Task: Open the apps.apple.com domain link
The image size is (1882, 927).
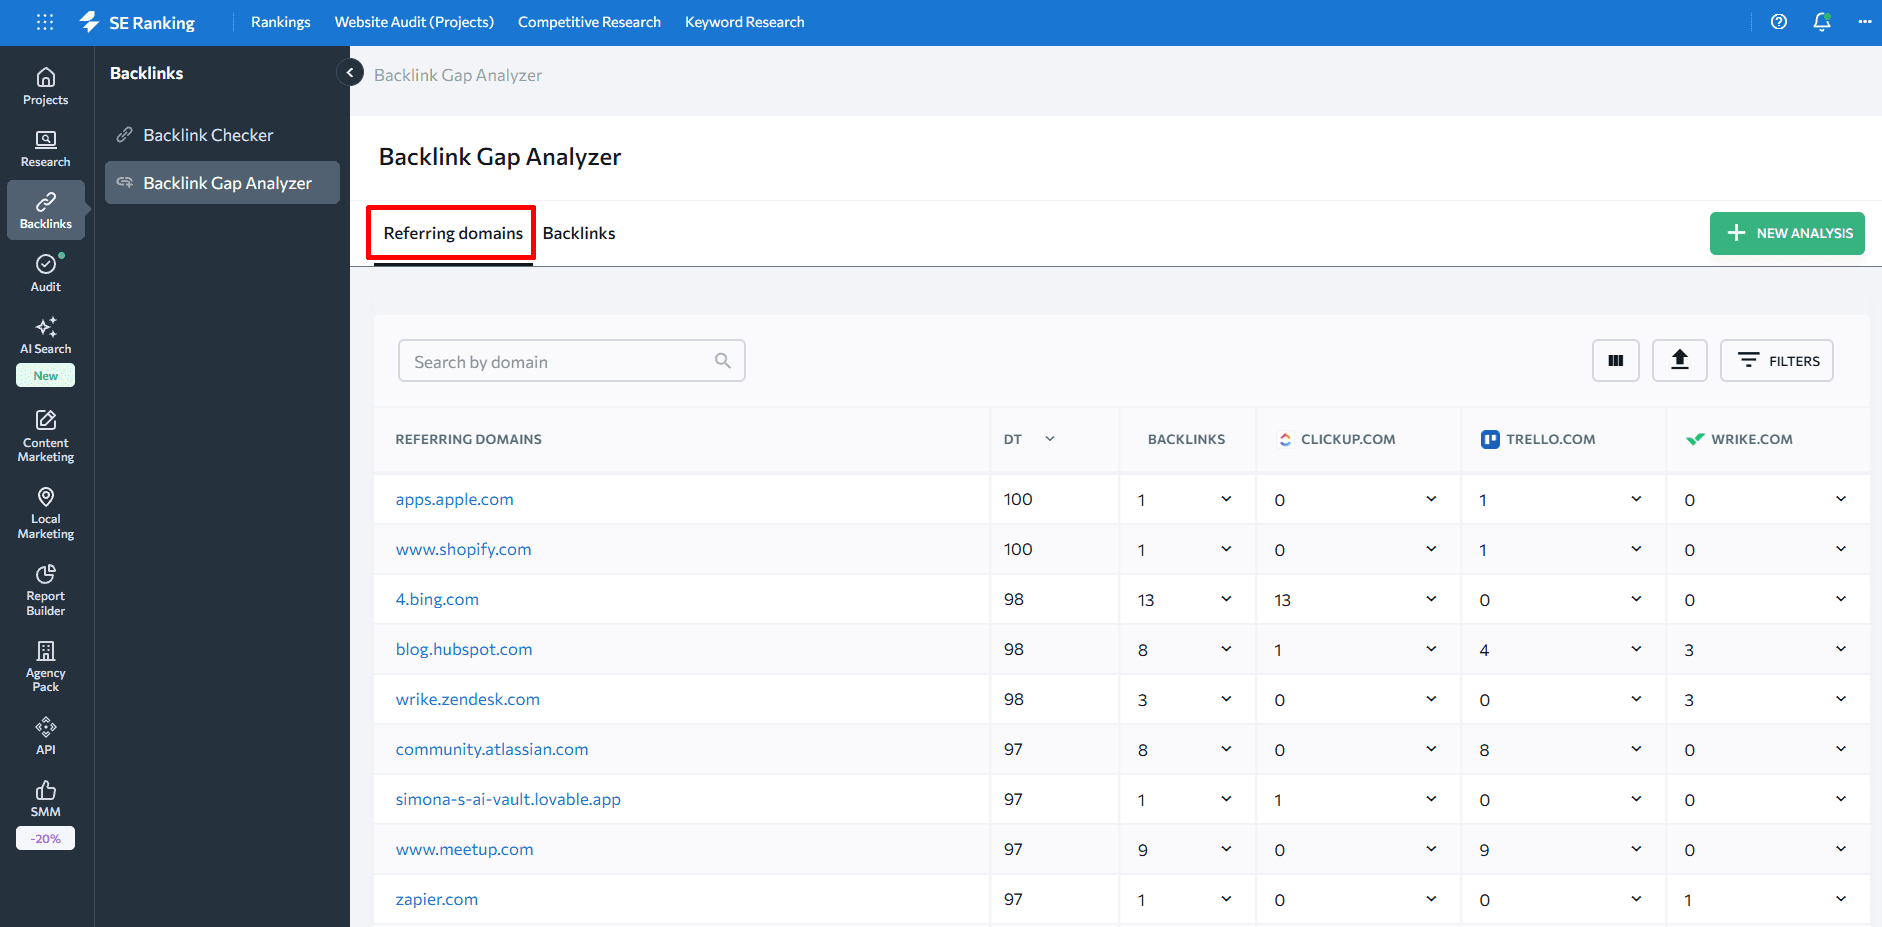Action: (454, 499)
